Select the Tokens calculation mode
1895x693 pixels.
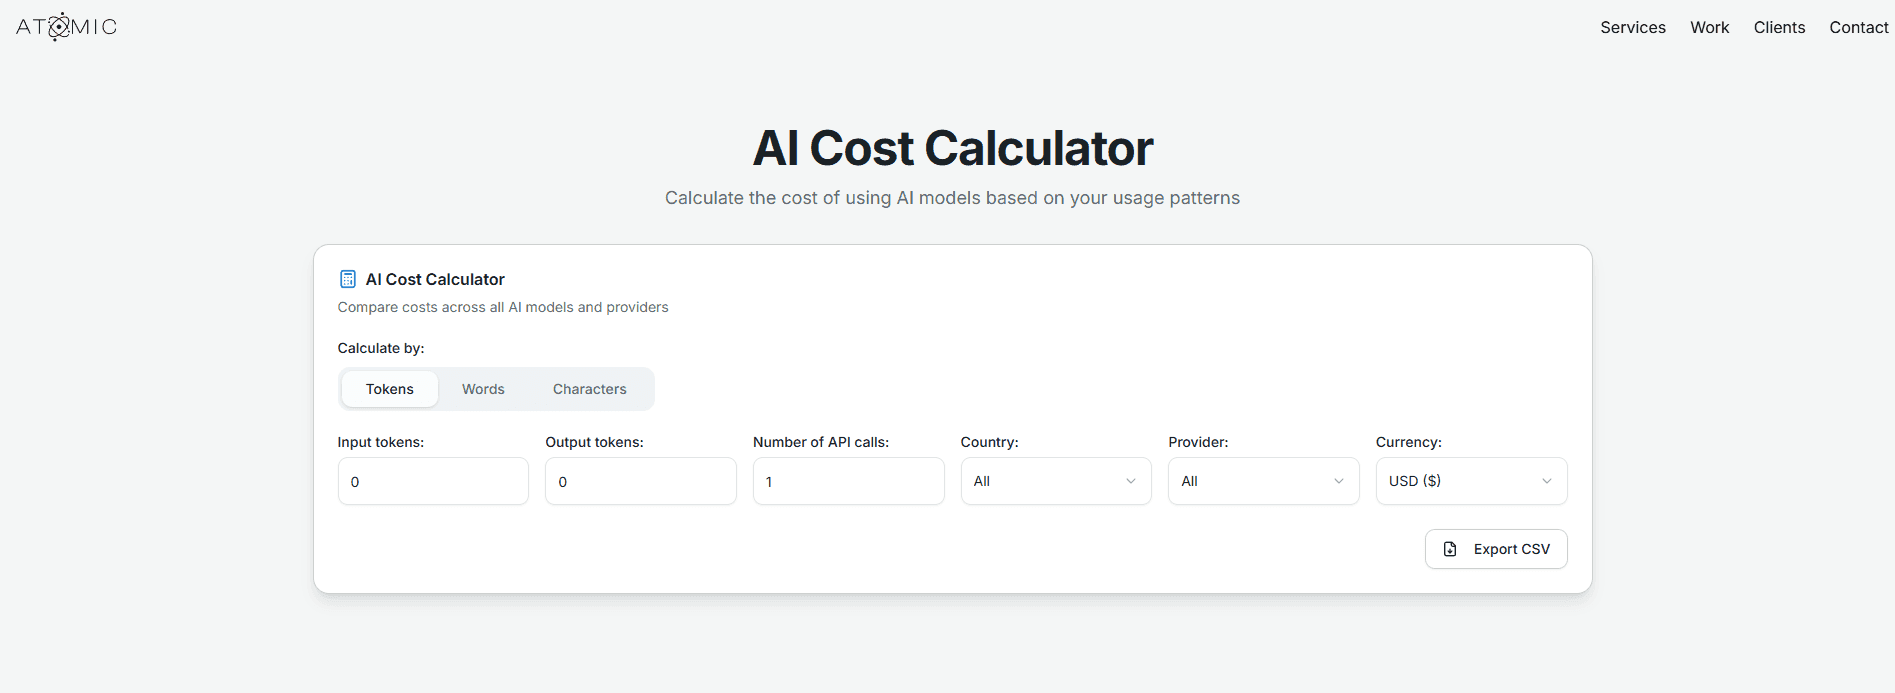(389, 389)
